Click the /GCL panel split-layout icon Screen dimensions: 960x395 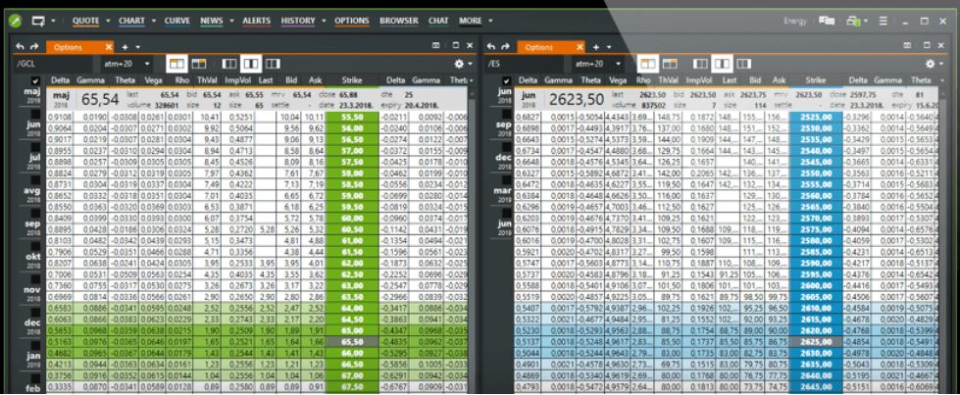pyautogui.click(x=436, y=45)
